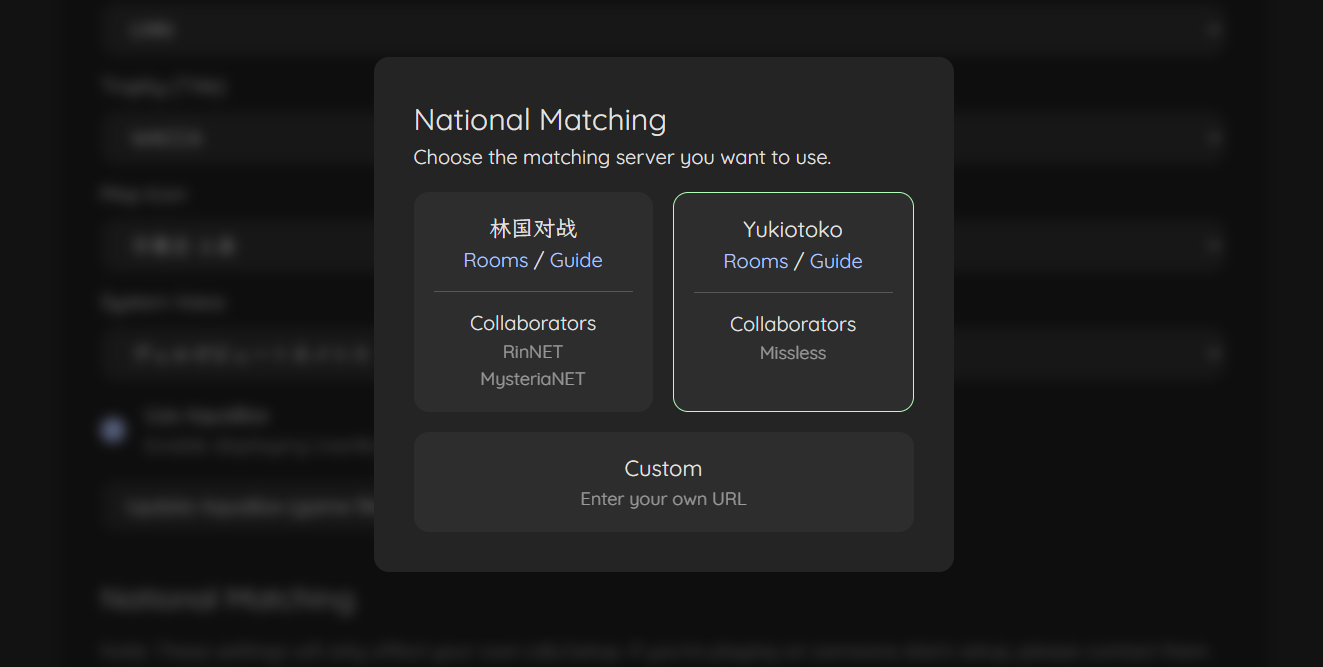
Task: Click blurred National Matching section heading
Action: [x=228, y=600]
